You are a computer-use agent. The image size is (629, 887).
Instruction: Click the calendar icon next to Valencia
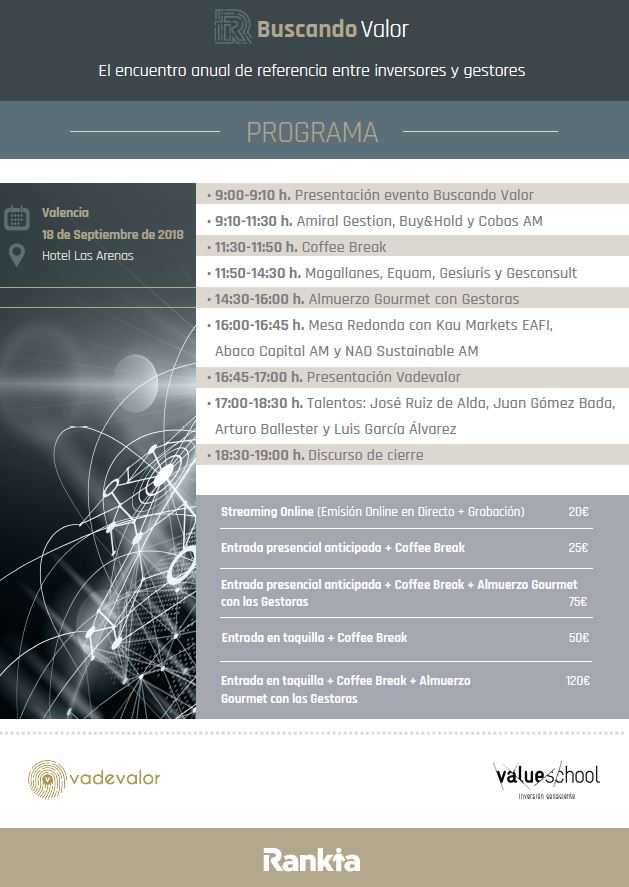pos(17,218)
